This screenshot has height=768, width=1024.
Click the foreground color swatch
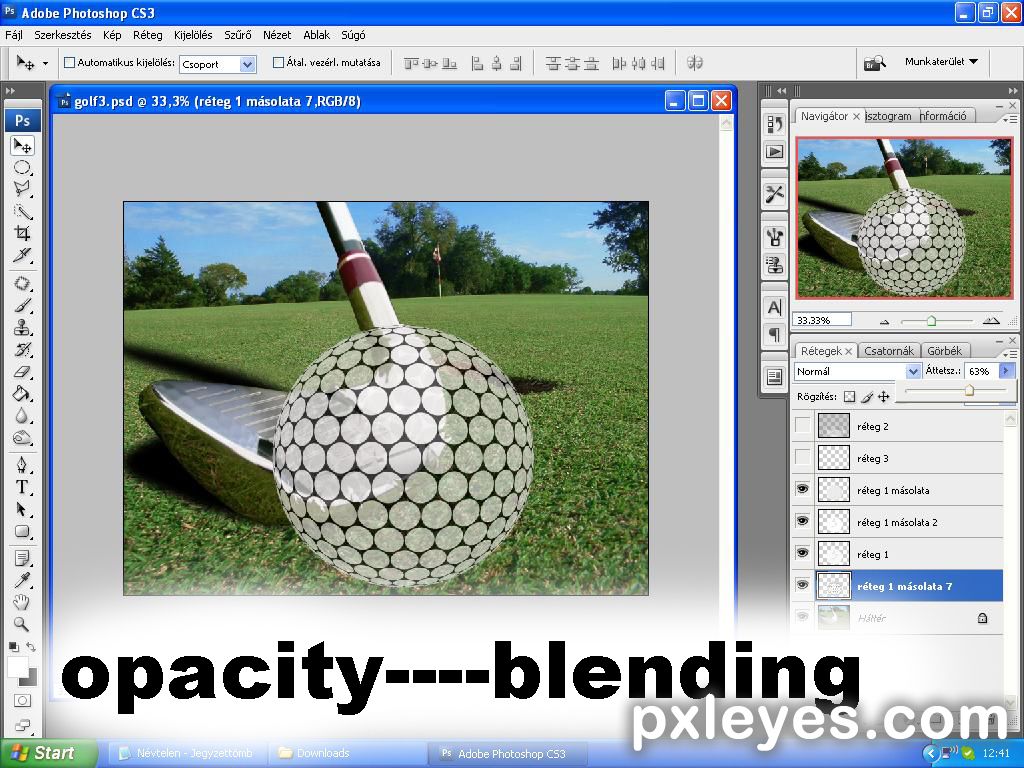18,667
